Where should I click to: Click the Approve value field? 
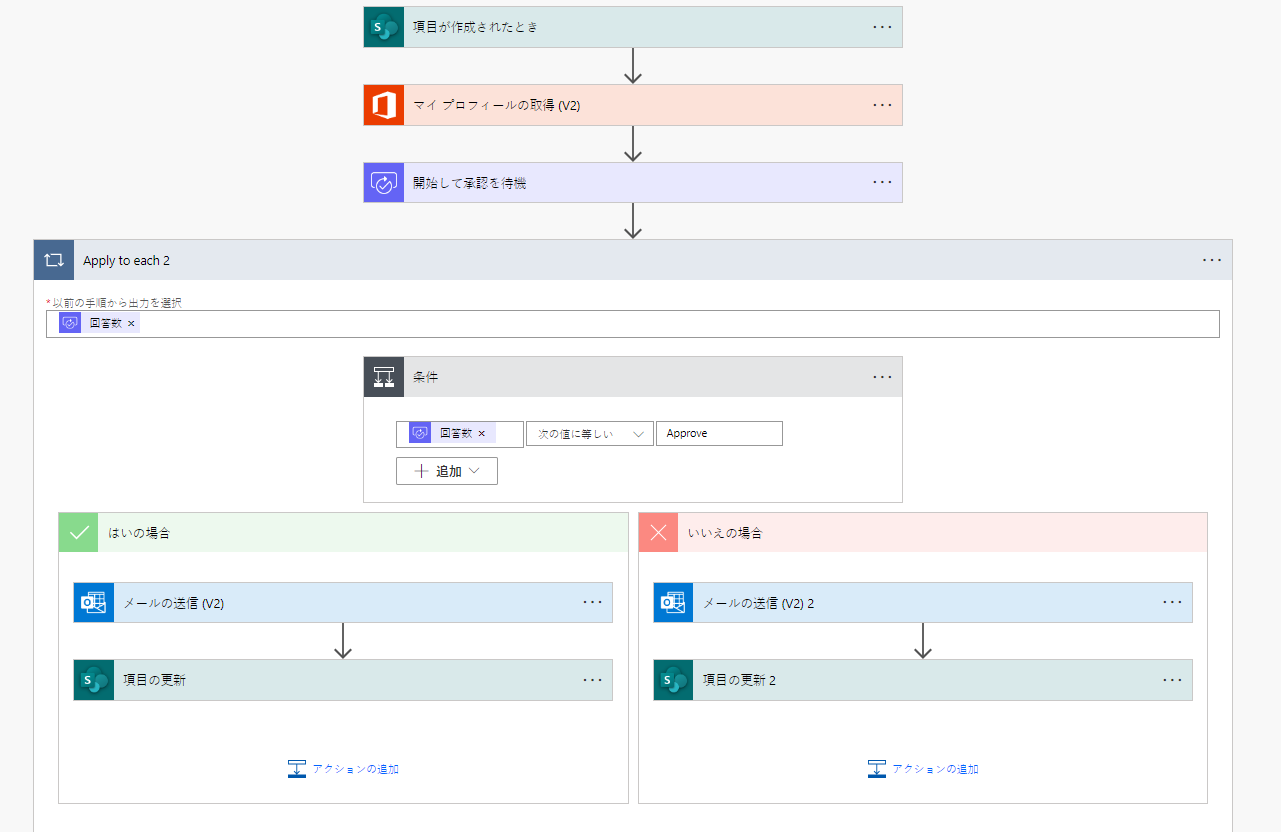(x=719, y=434)
